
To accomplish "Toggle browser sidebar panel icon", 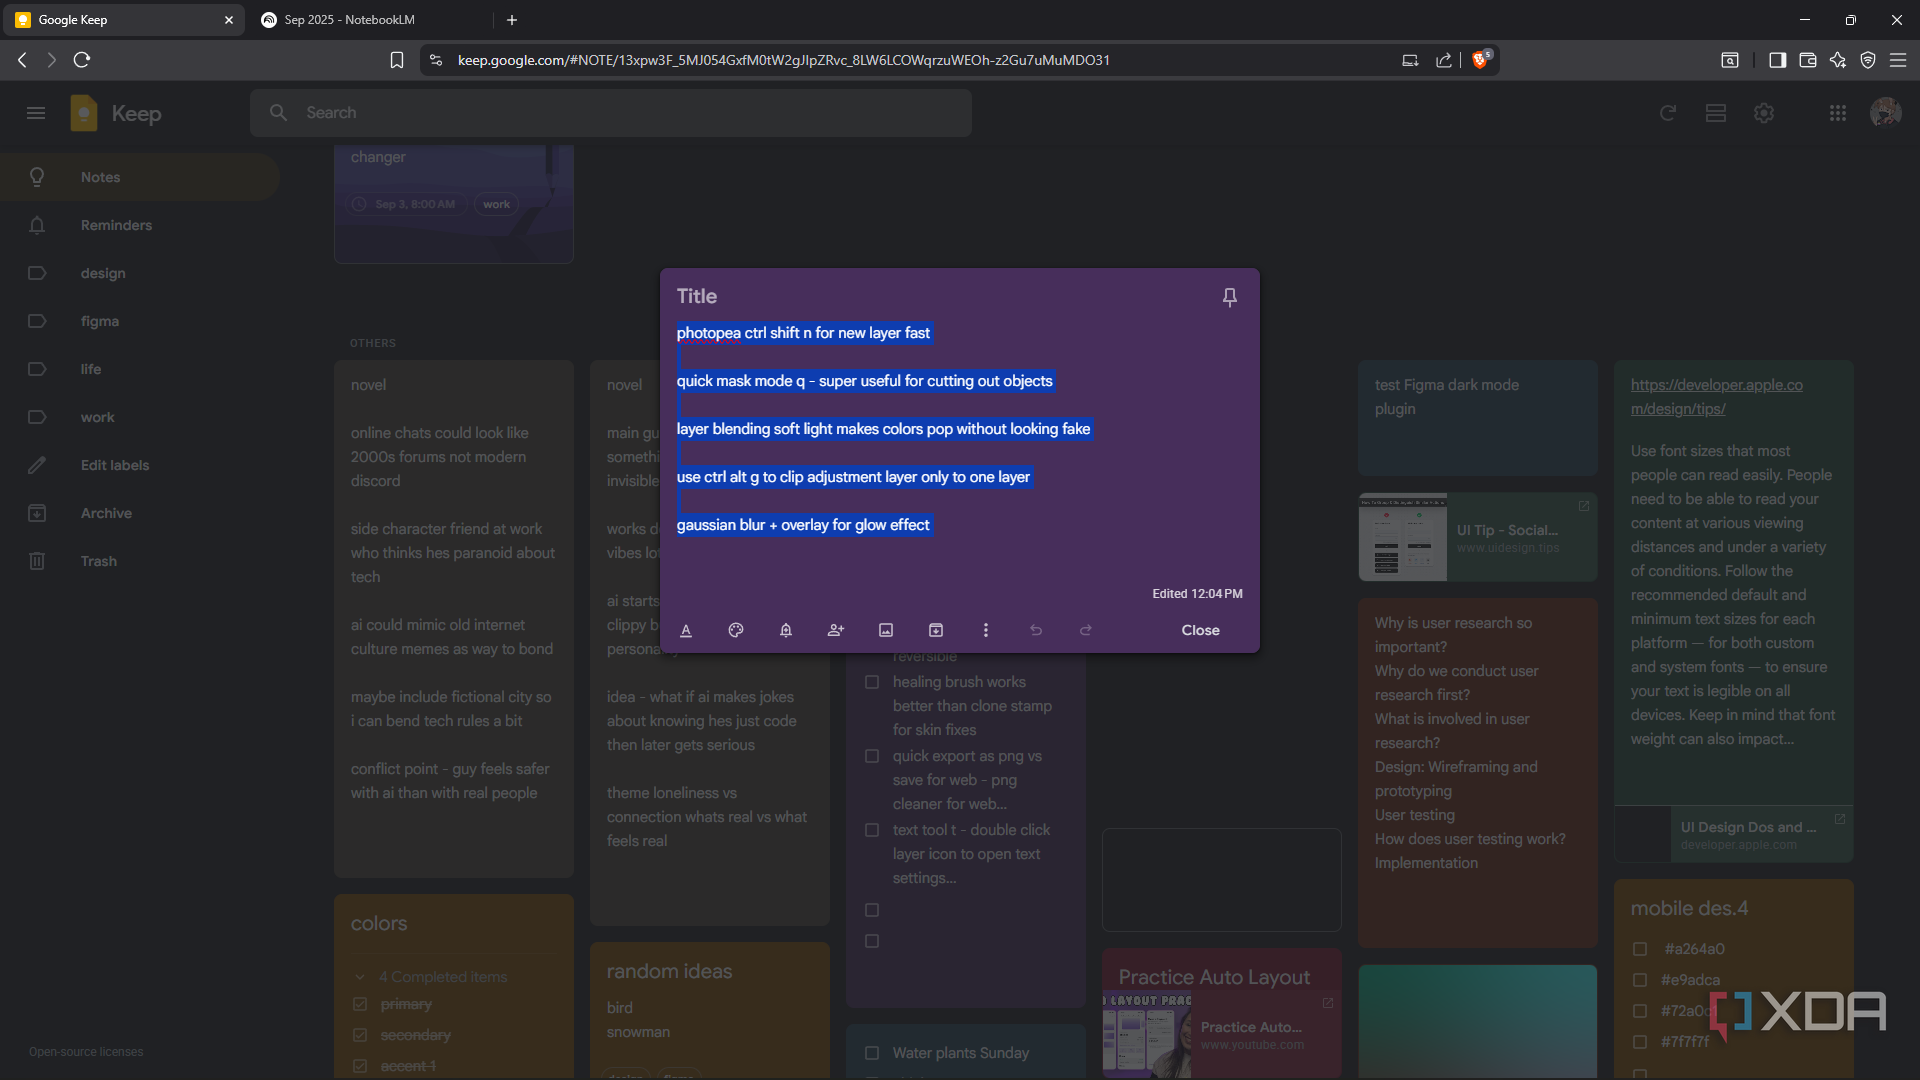I will pos(1777,60).
